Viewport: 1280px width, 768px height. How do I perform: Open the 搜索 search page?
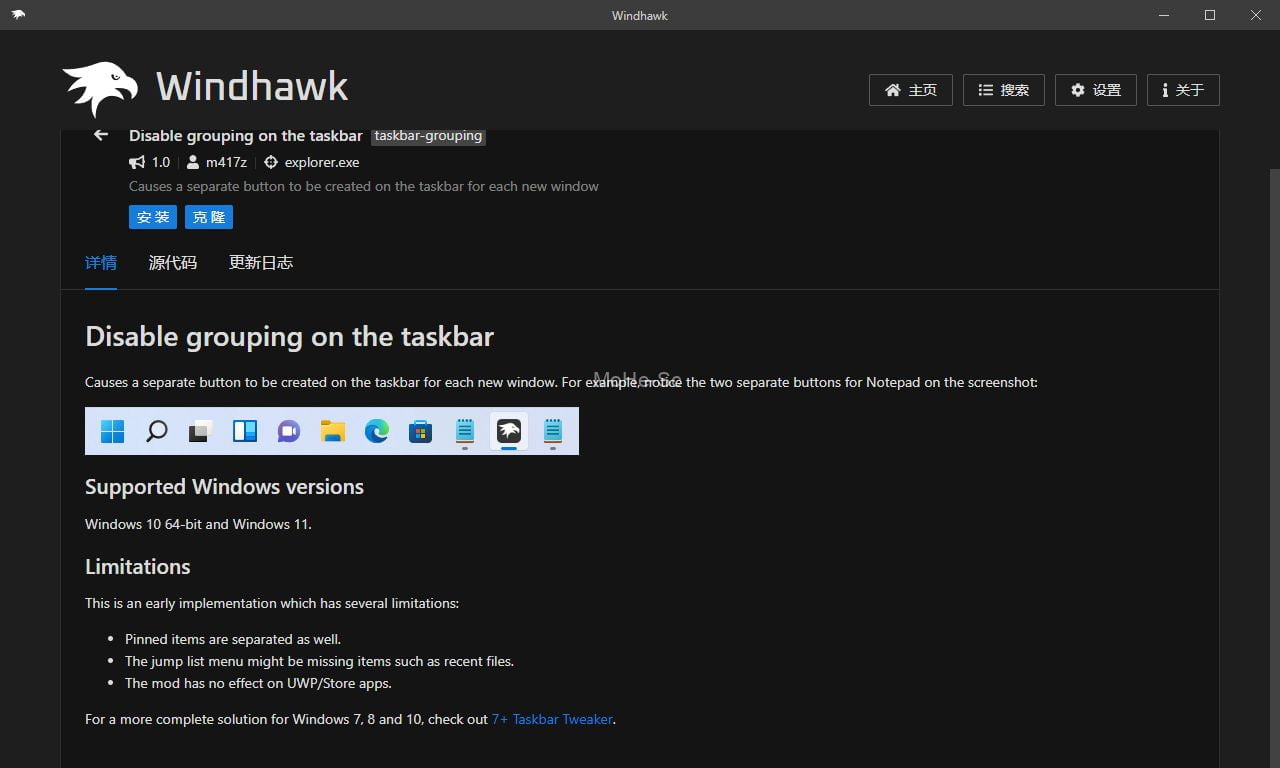coord(1003,90)
